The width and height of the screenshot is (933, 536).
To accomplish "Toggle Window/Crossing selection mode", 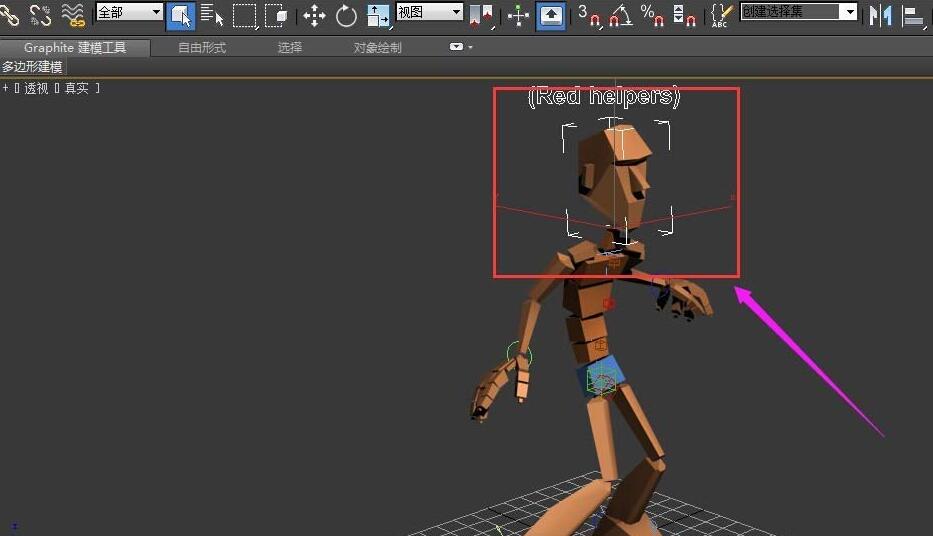I will click(x=276, y=15).
